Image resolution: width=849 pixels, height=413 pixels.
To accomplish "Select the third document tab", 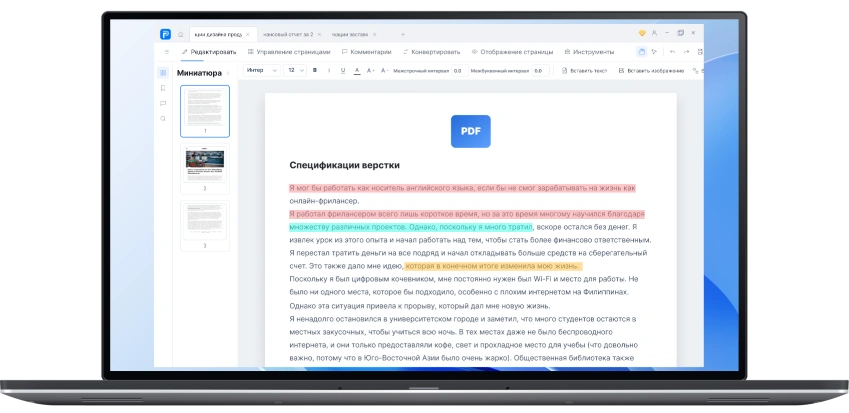I will (350, 34).
